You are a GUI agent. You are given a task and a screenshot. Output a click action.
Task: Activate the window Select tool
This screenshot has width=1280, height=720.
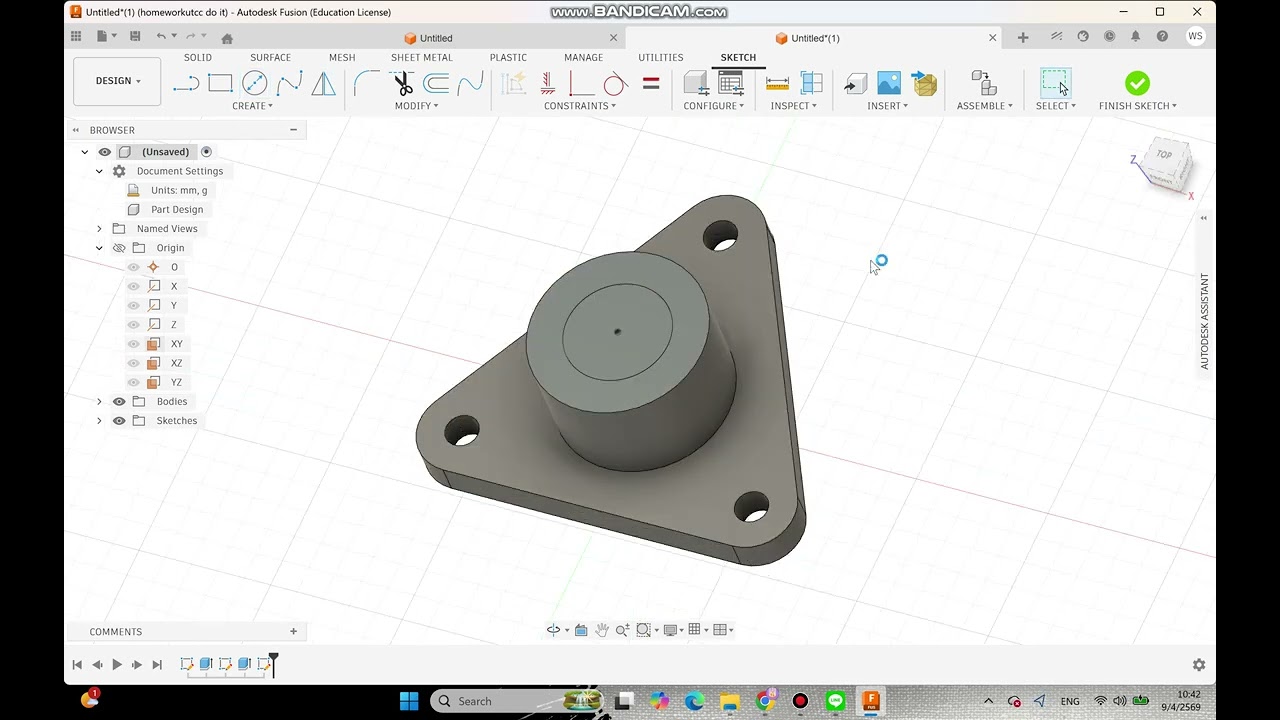click(1056, 83)
